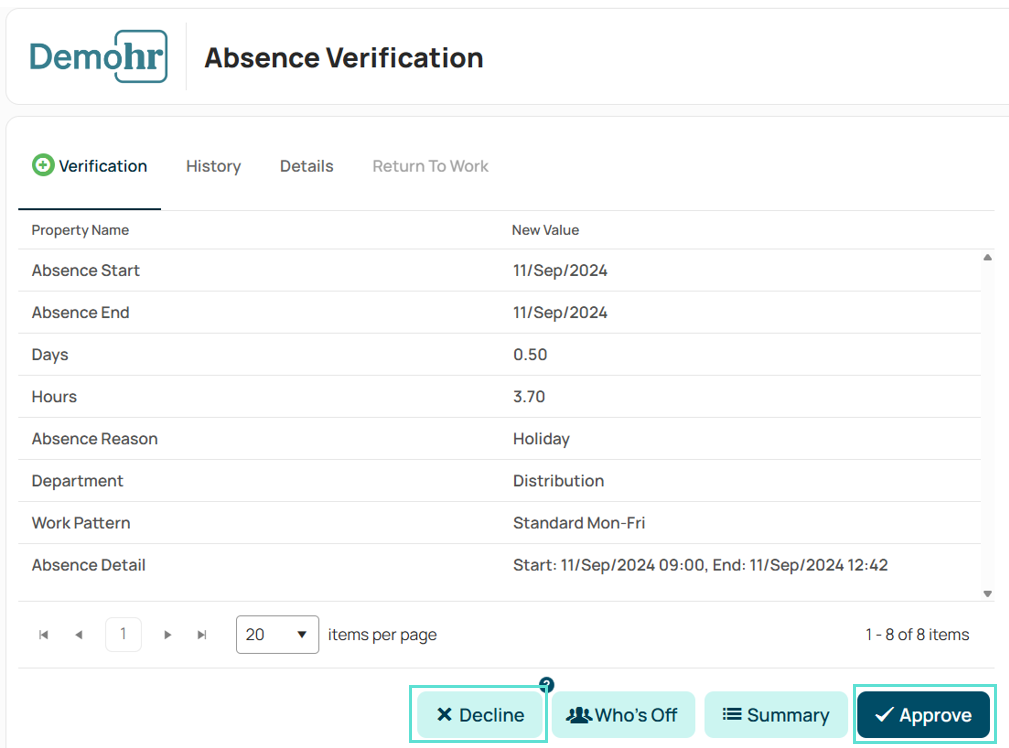Click the Property Name column header
This screenshot has width=1009, height=748.
(80, 230)
